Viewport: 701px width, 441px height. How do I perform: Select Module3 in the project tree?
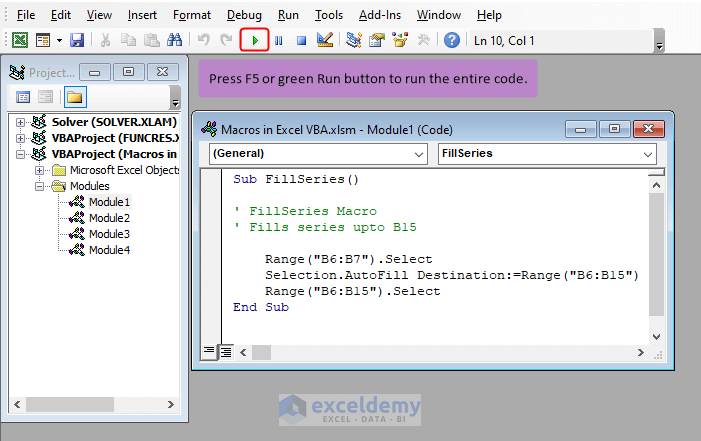coord(109,234)
